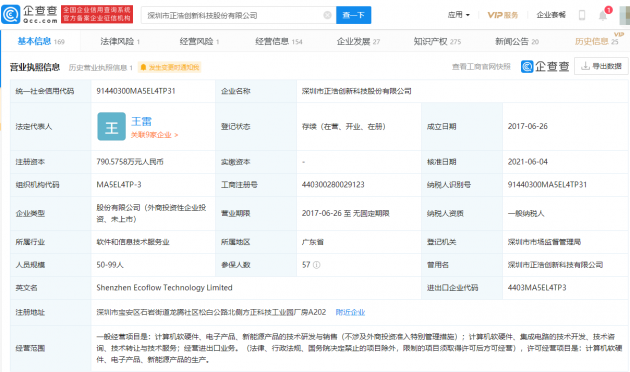Image resolution: width=630 pixels, height=372 pixels.
Task: Click the 发生变更时通知我 notification button
Action: click(170, 67)
